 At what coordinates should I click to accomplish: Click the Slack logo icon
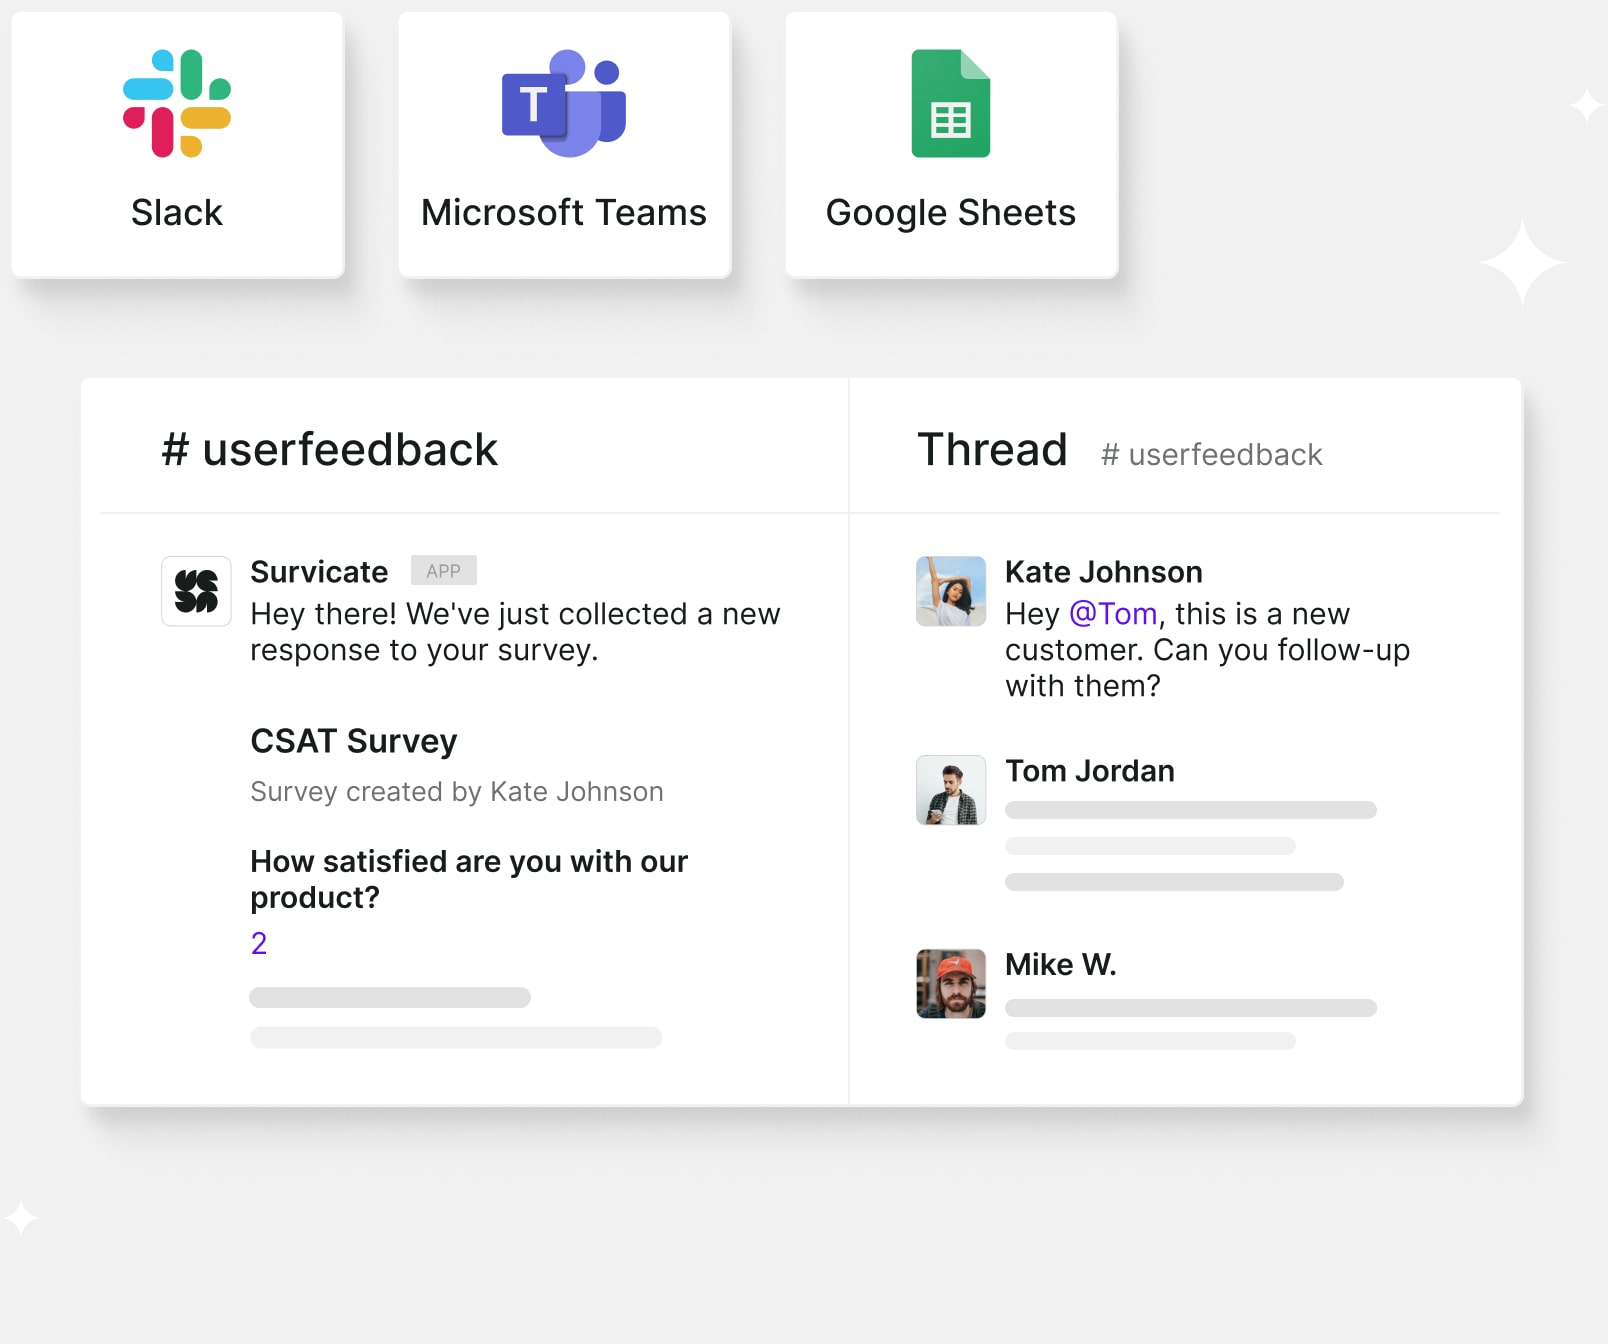(177, 103)
